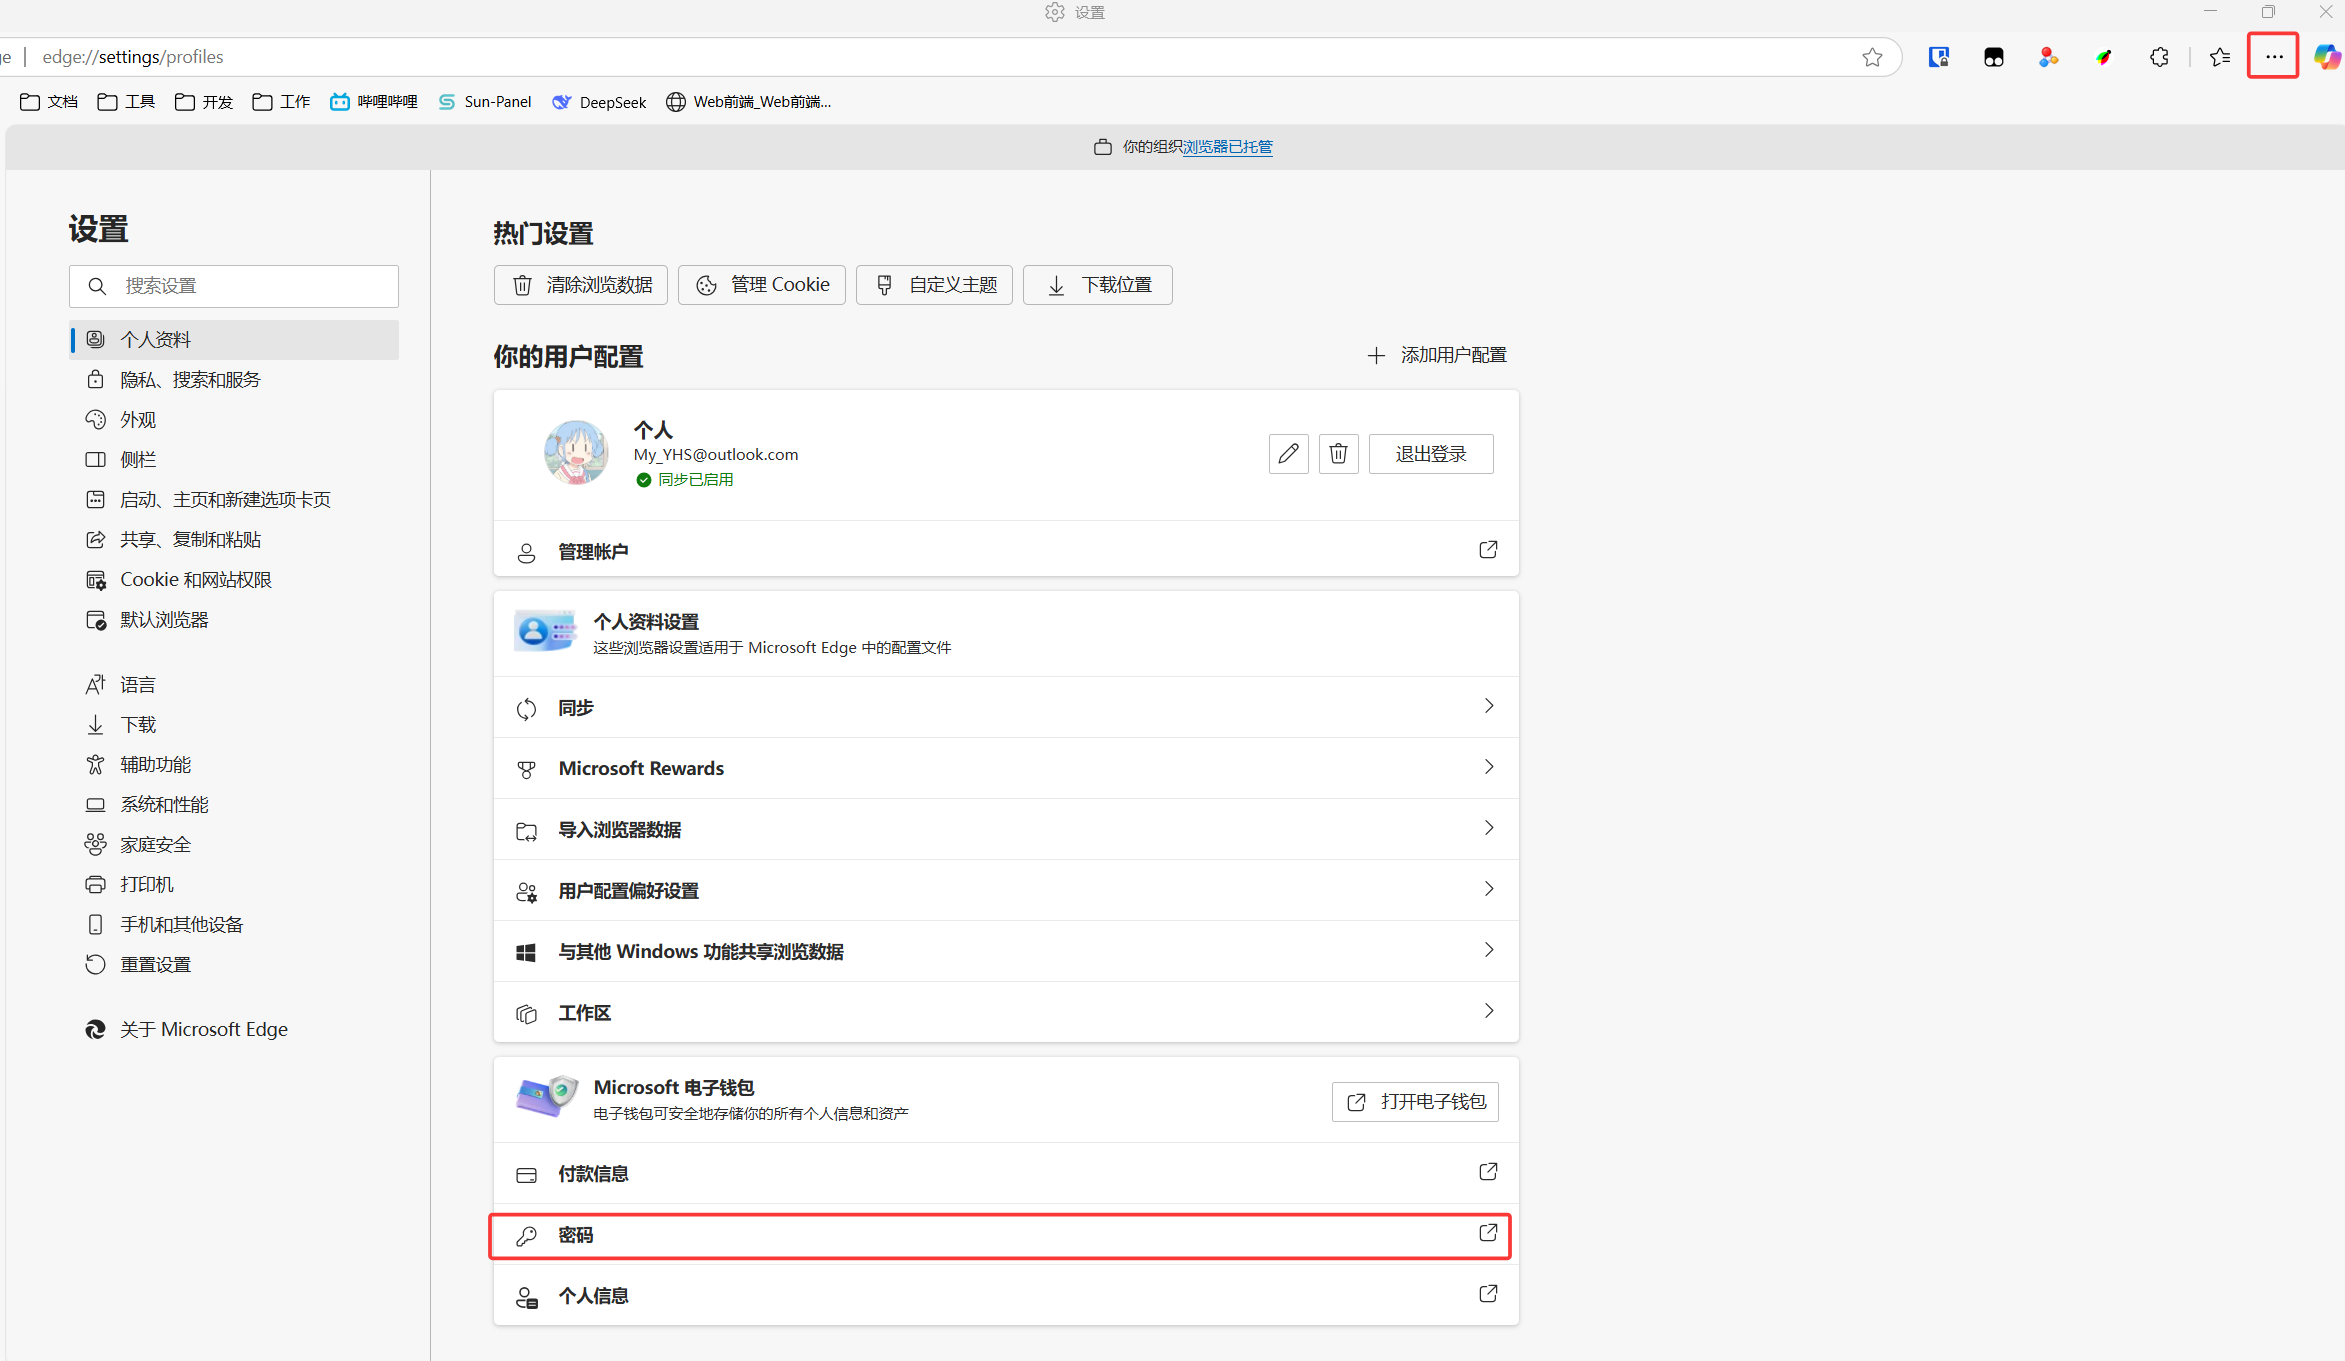
Task: Click the 浏览器已托管 link
Action: coord(1227,147)
